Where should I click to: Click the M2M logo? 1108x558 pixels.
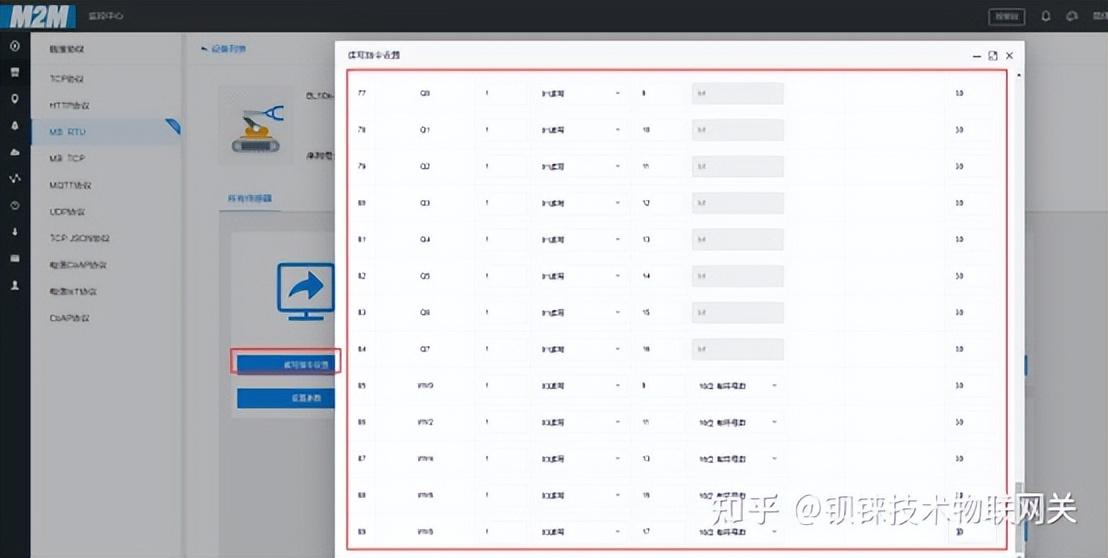pyautogui.click(x=39, y=16)
